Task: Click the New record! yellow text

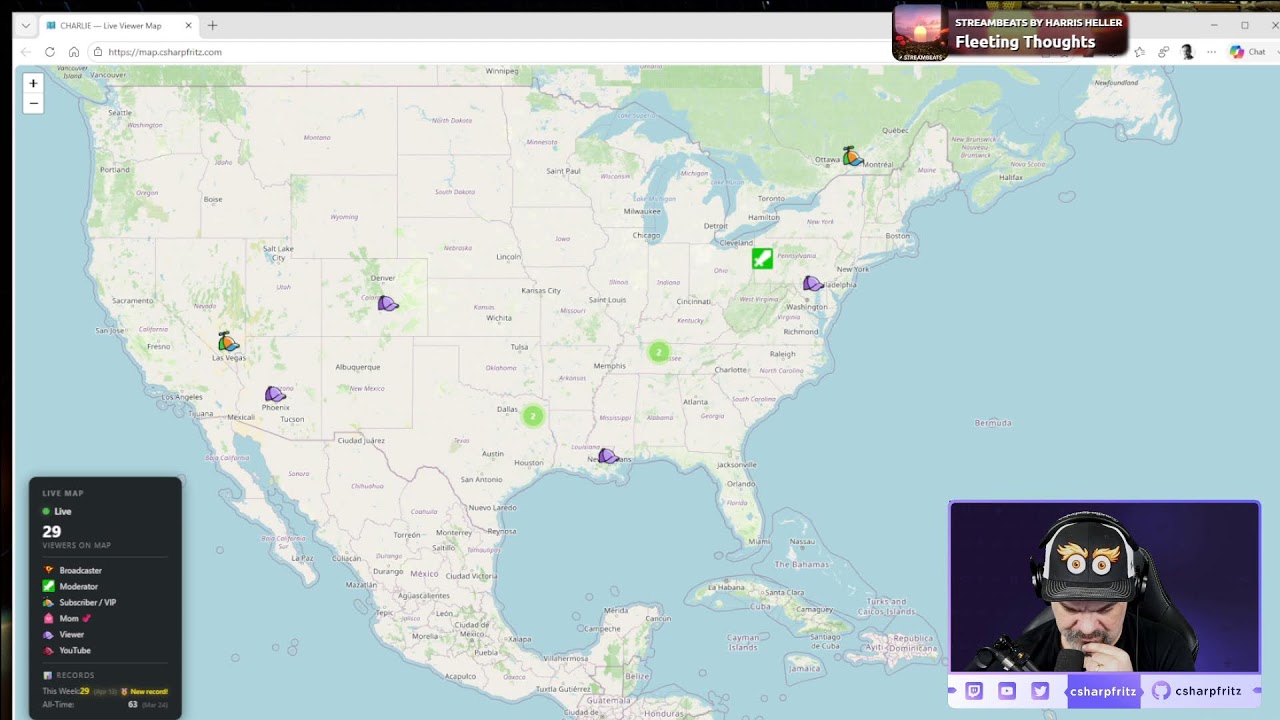Action: point(149,691)
